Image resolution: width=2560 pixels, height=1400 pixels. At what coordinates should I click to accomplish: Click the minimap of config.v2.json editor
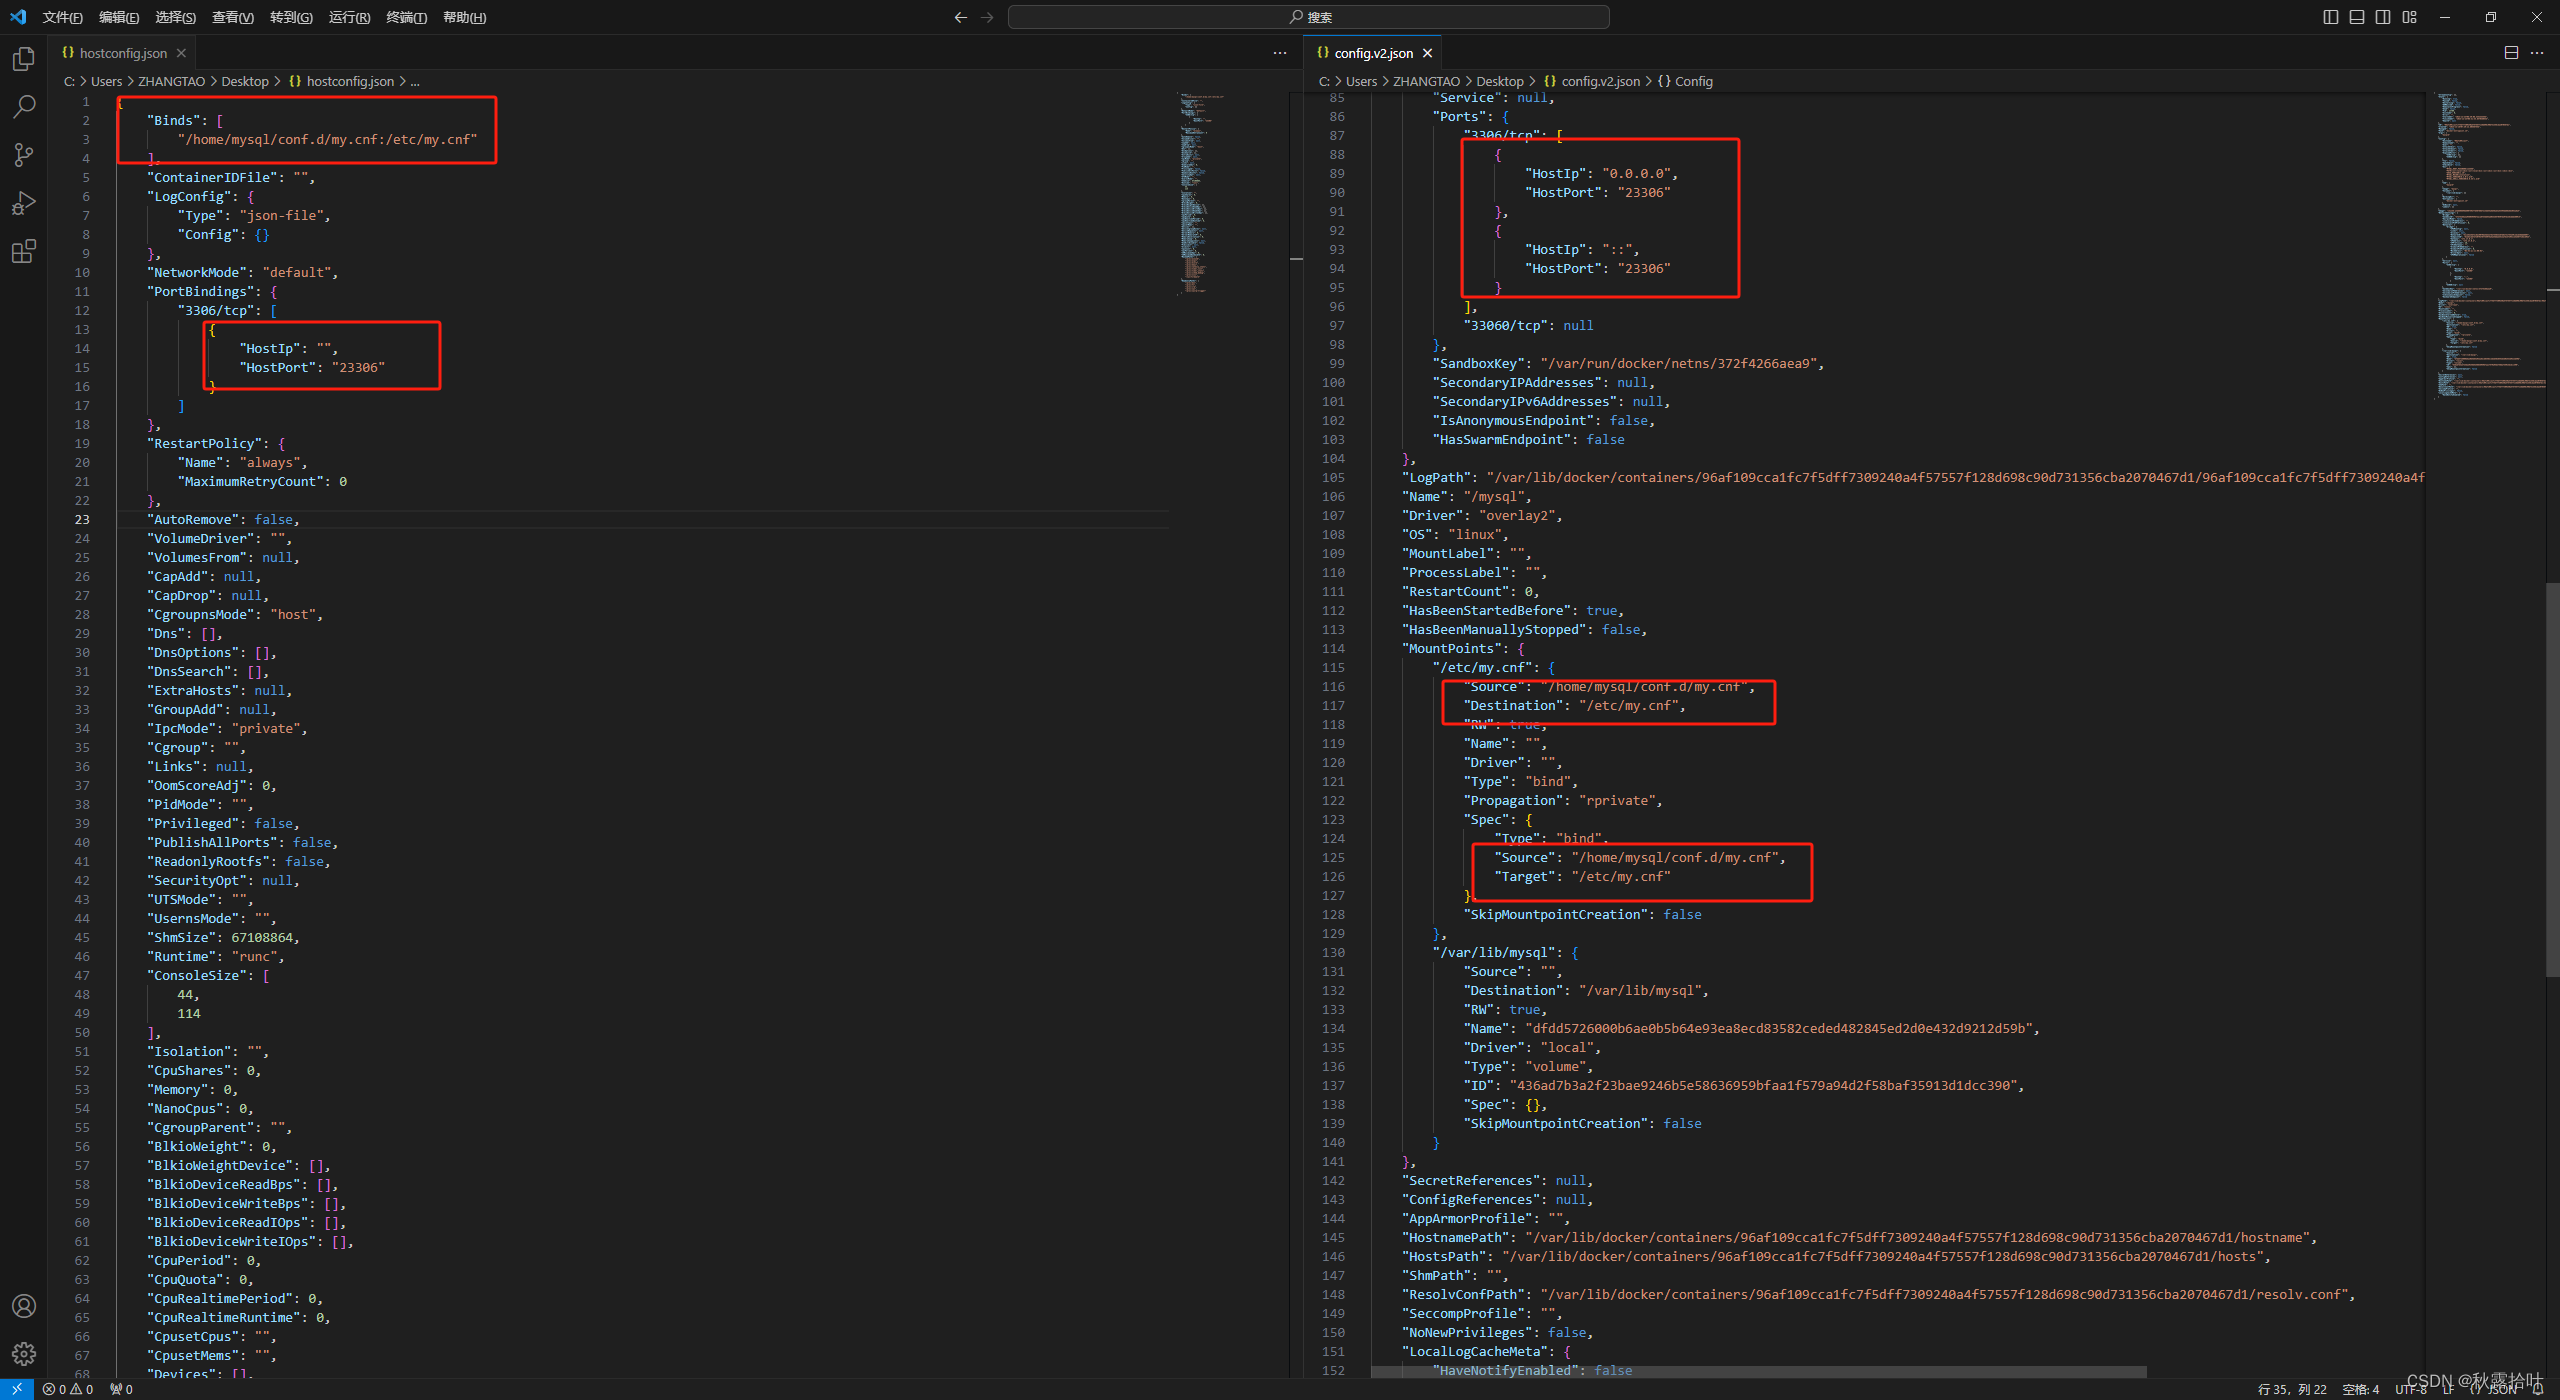click(x=2488, y=245)
